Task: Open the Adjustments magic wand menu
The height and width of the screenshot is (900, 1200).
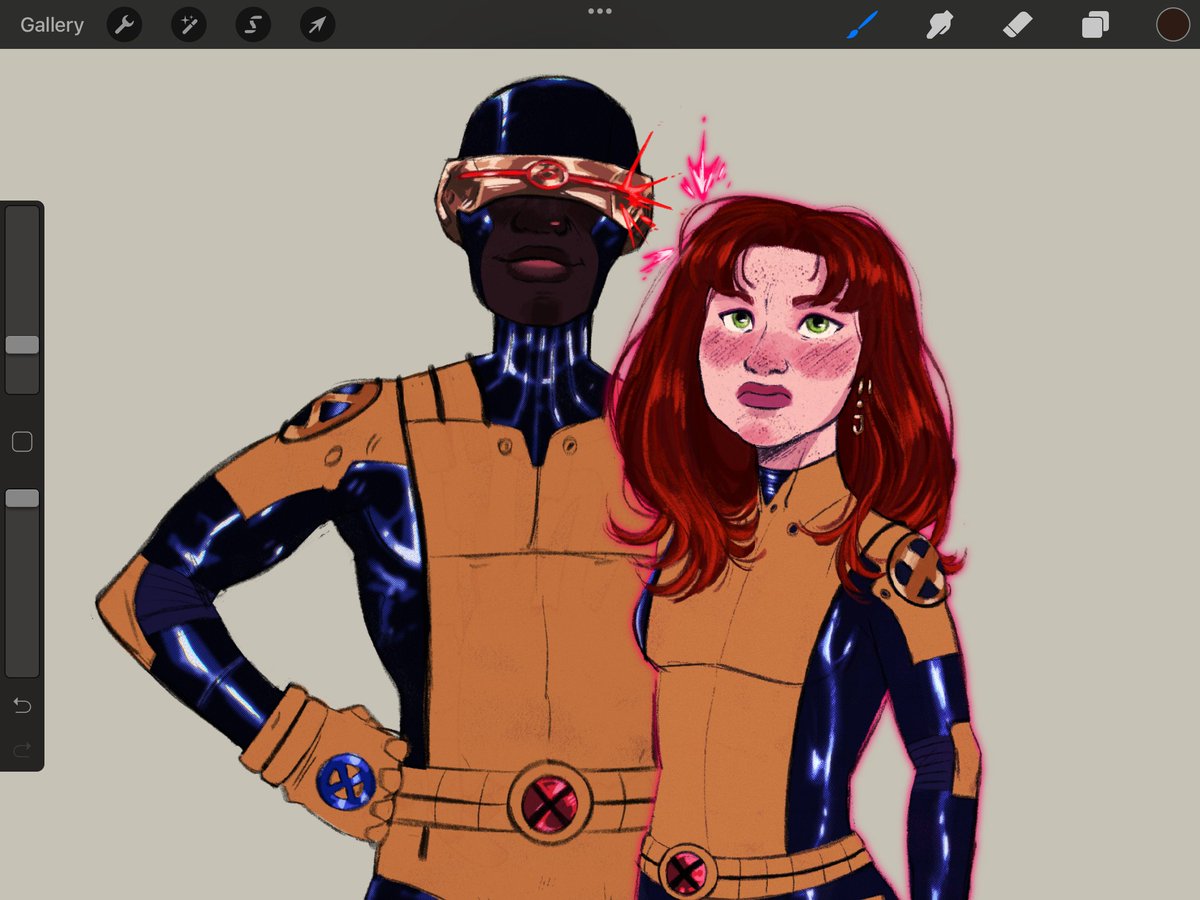Action: [188, 25]
